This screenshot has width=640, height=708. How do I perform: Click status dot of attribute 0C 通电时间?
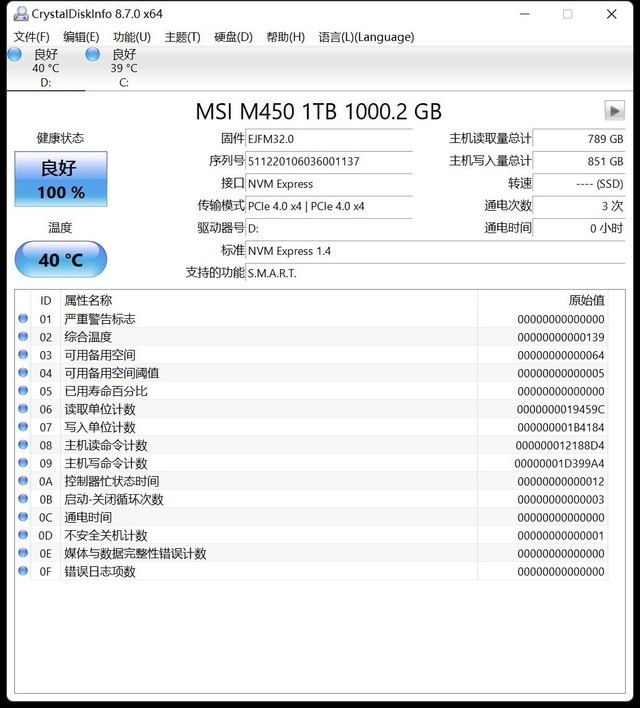tap(23, 517)
